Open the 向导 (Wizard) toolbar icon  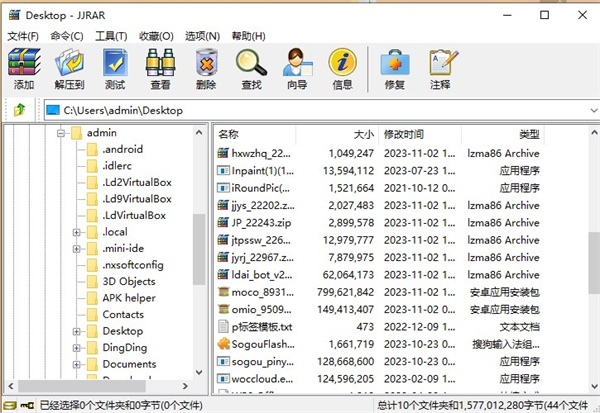(x=297, y=62)
